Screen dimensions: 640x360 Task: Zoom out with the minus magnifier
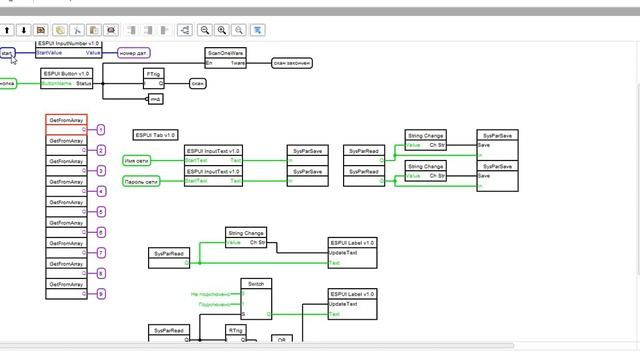tap(205, 30)
